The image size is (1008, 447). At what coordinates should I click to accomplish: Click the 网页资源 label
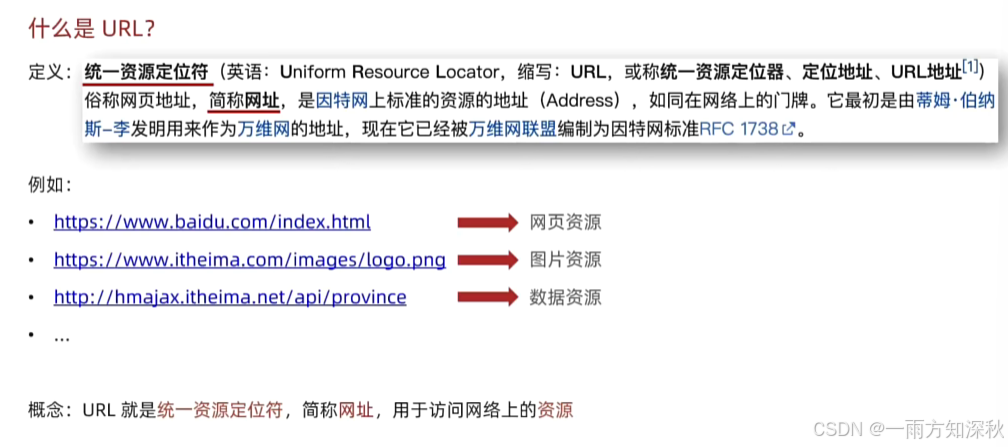566,223
